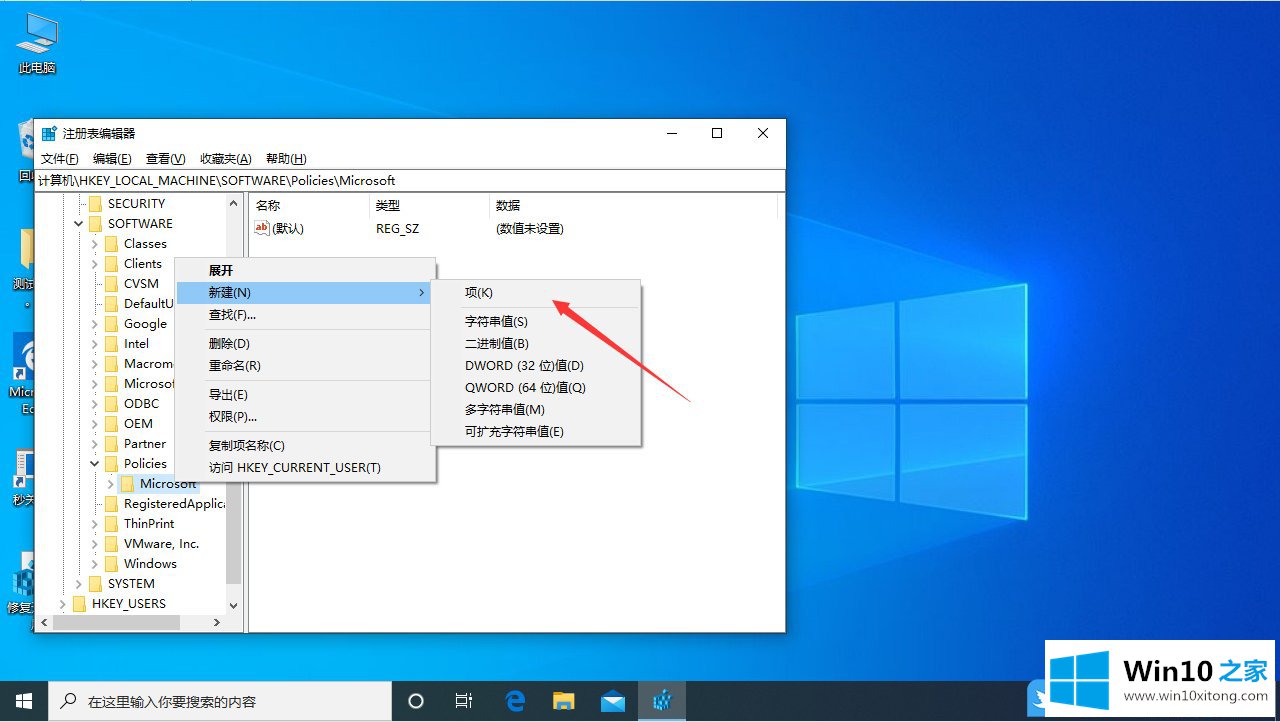Select 二进制值(B) in the submenu
1280x722 pixels.
tap(536, 344)
